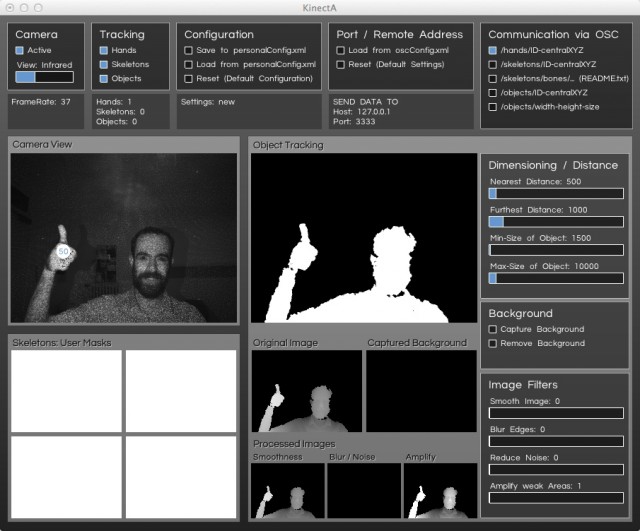This screenshot has width=640, height=531.
Task: Uncheck /hands/ID-centralXYZ OSC message
Action: click(x=493, y=50)
